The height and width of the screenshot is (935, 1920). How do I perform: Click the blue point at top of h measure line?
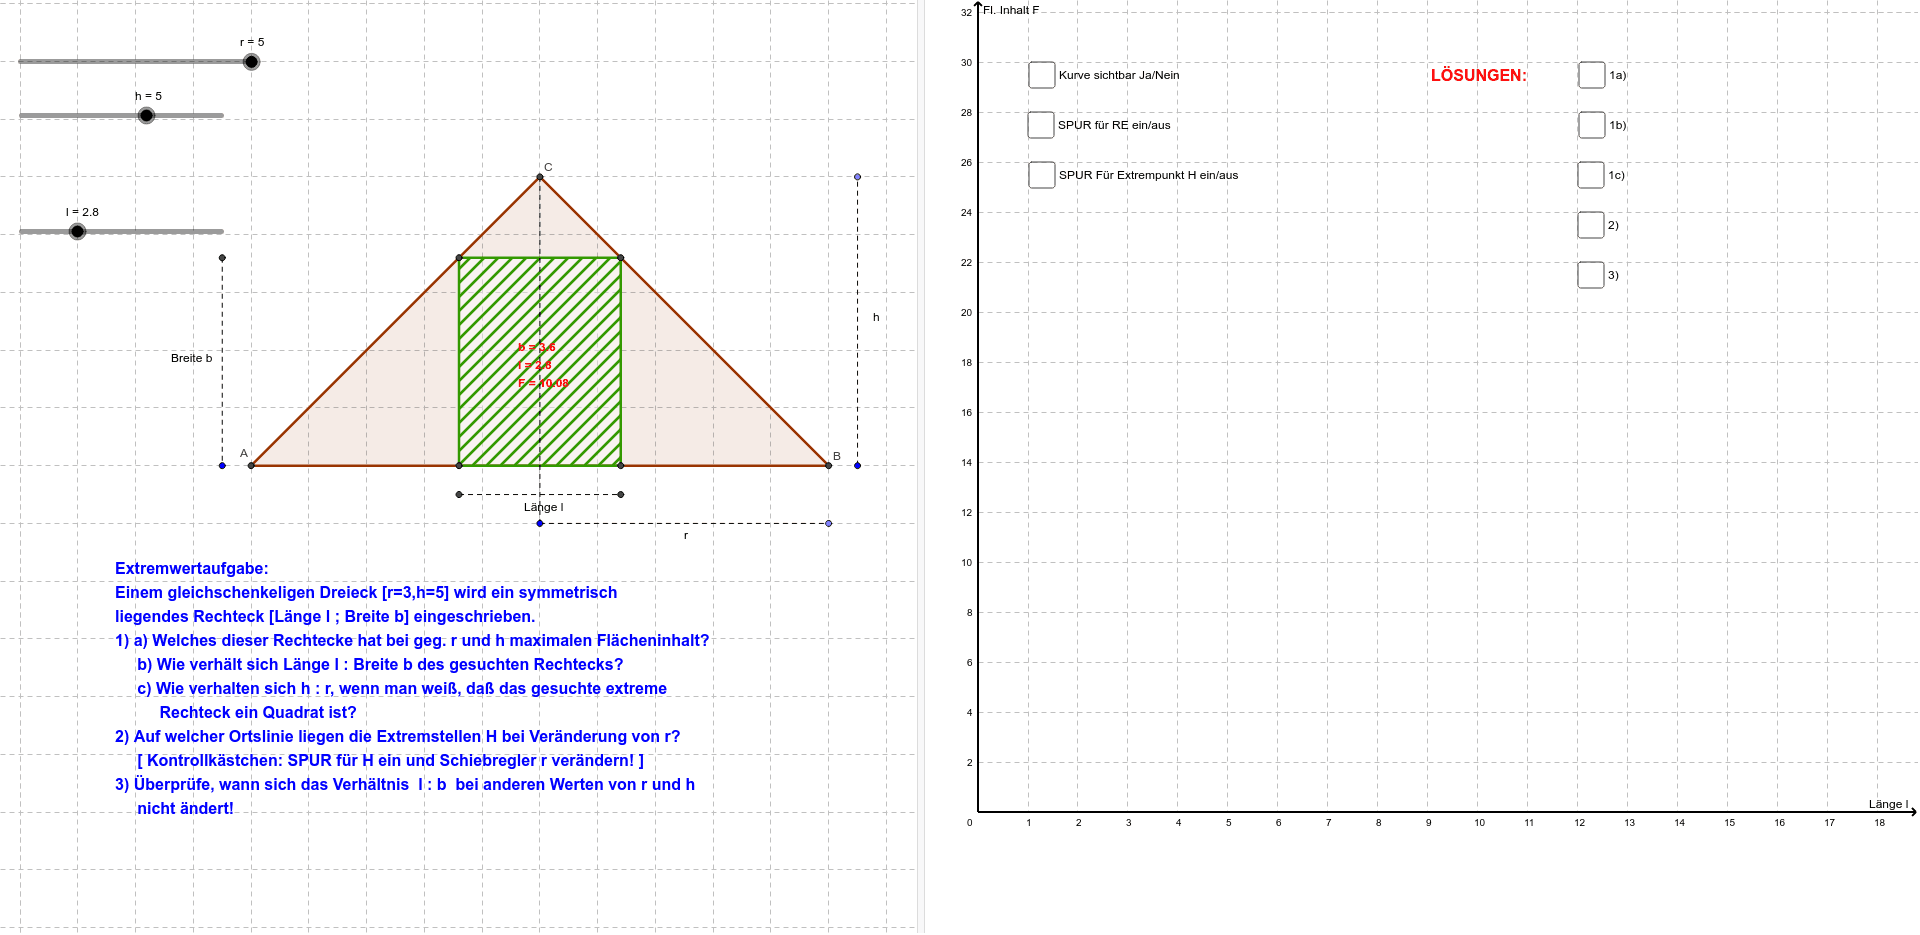(x=857, y=177)
